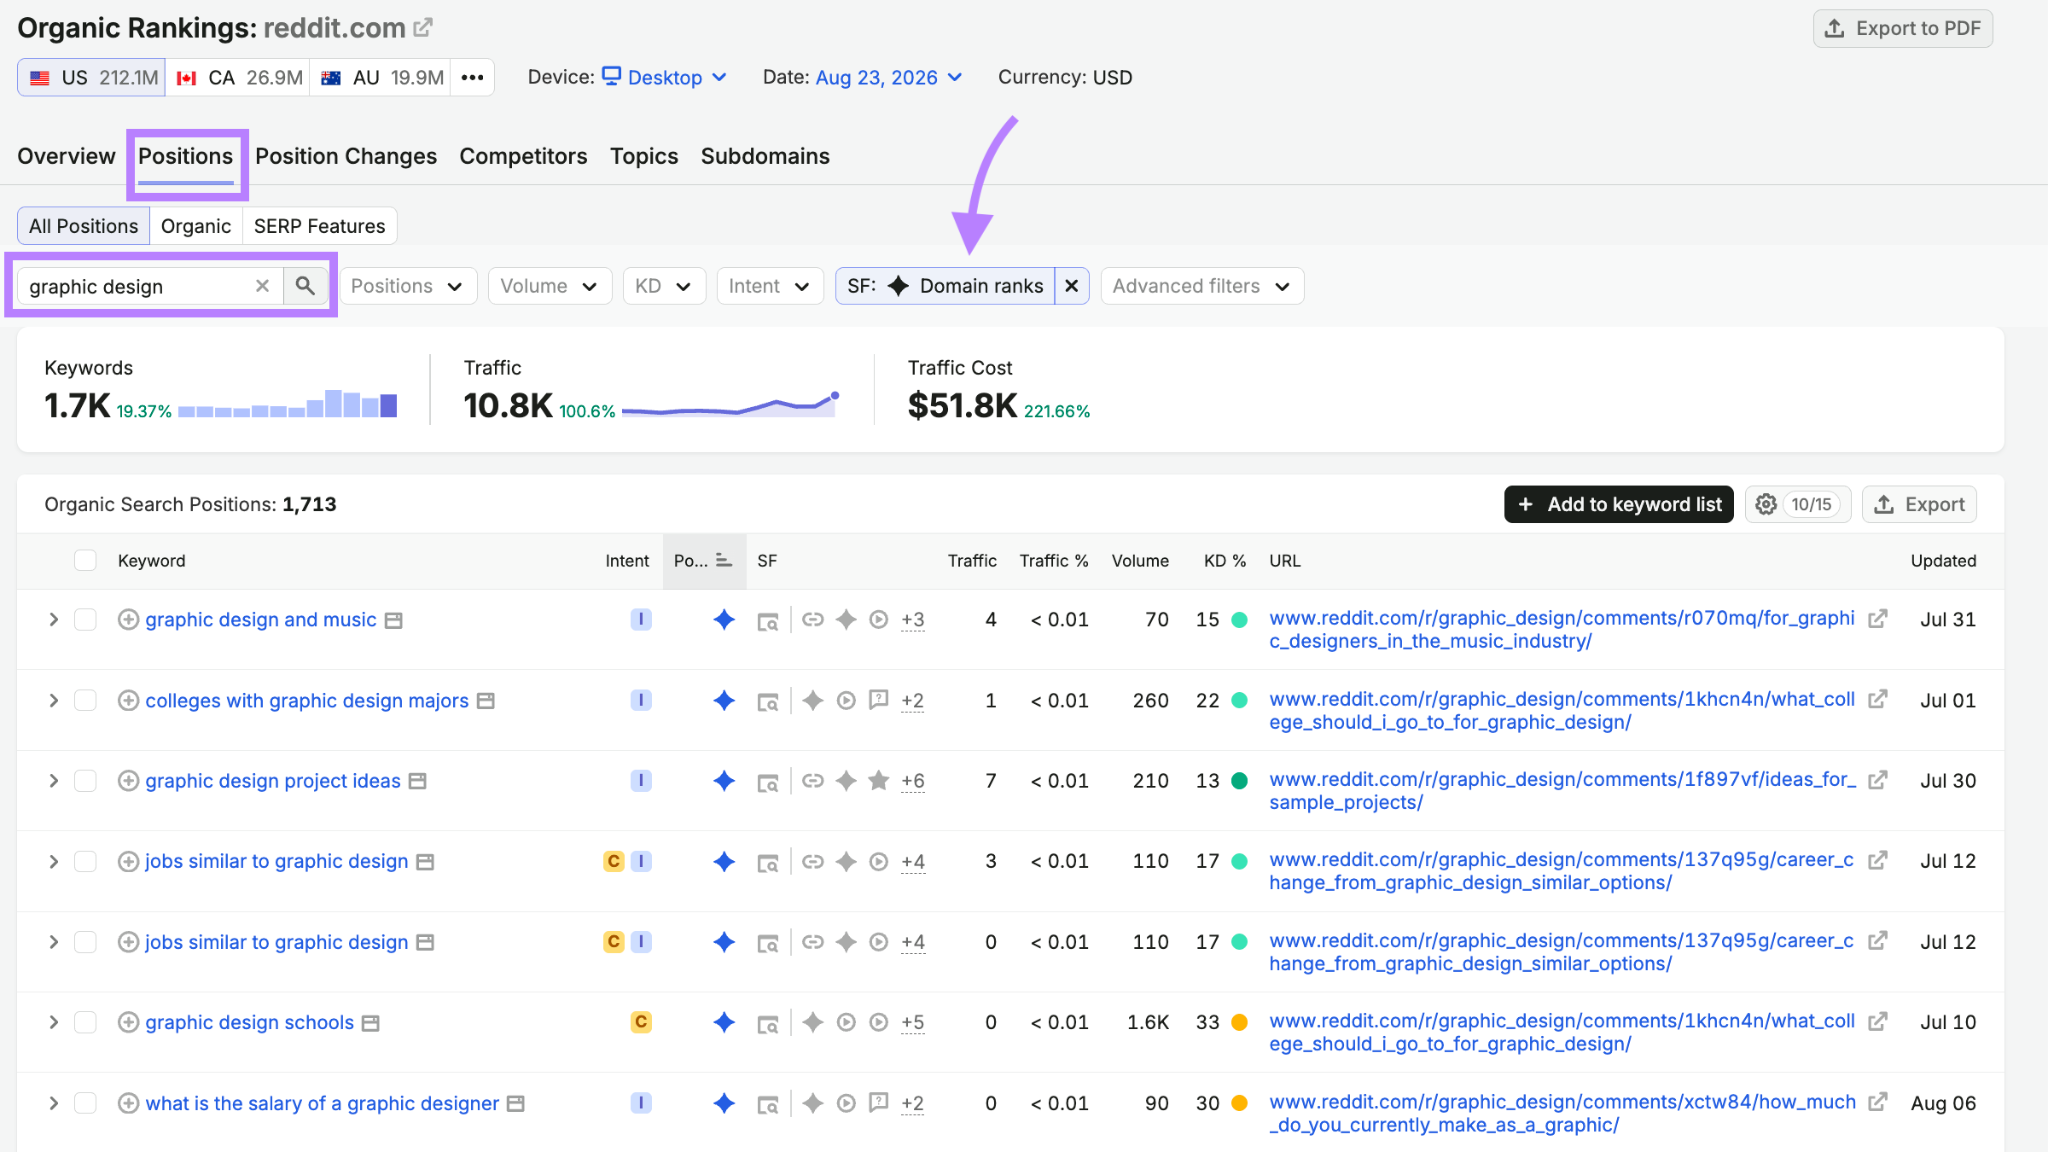2048x1152 pixels.
Task: Open the date Aug 23, 2026 picker
Action: 888,78
